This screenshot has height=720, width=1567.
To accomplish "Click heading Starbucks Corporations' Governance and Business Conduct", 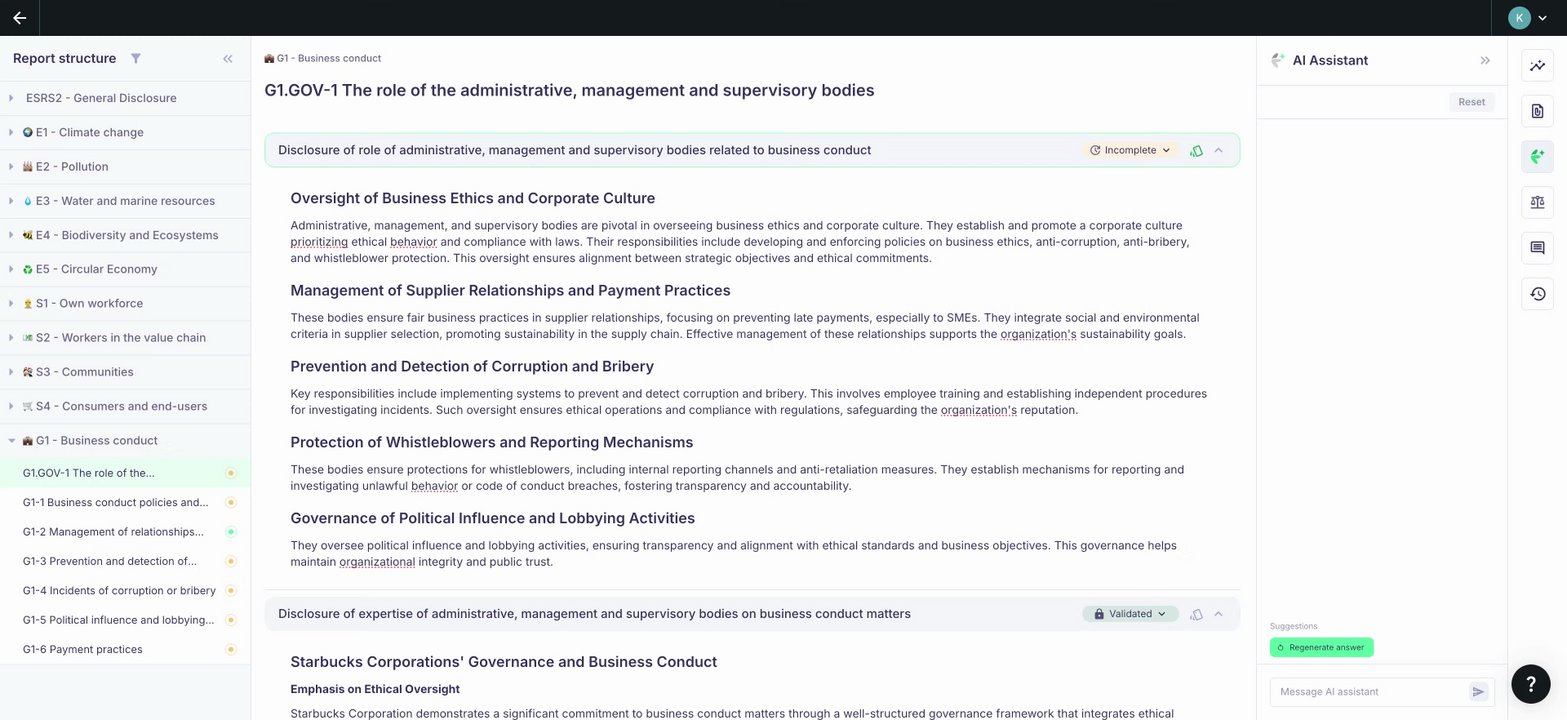I will click(504, 662).
